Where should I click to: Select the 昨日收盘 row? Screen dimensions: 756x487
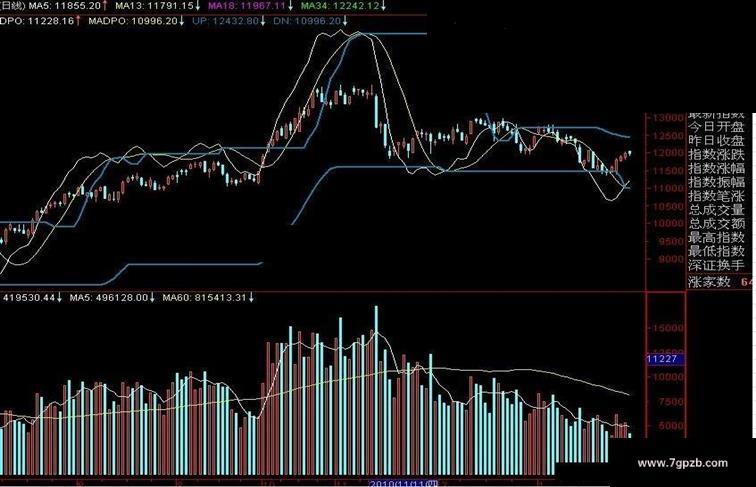point(716,141)
